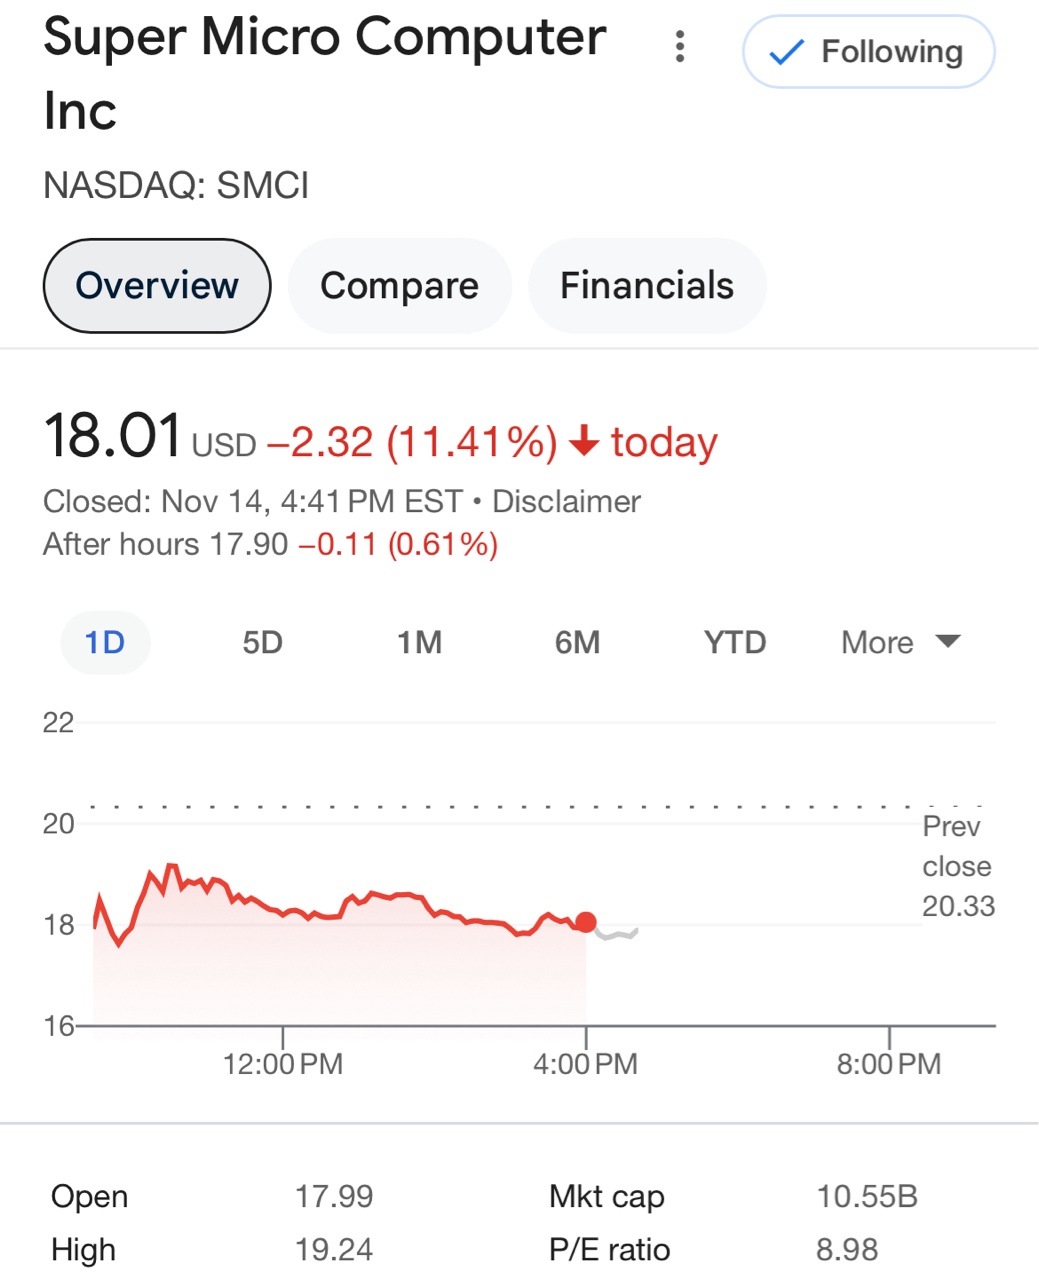1039x1280 pixels.
Task: Select the 1D chart range
Action: tap(105, 642)
